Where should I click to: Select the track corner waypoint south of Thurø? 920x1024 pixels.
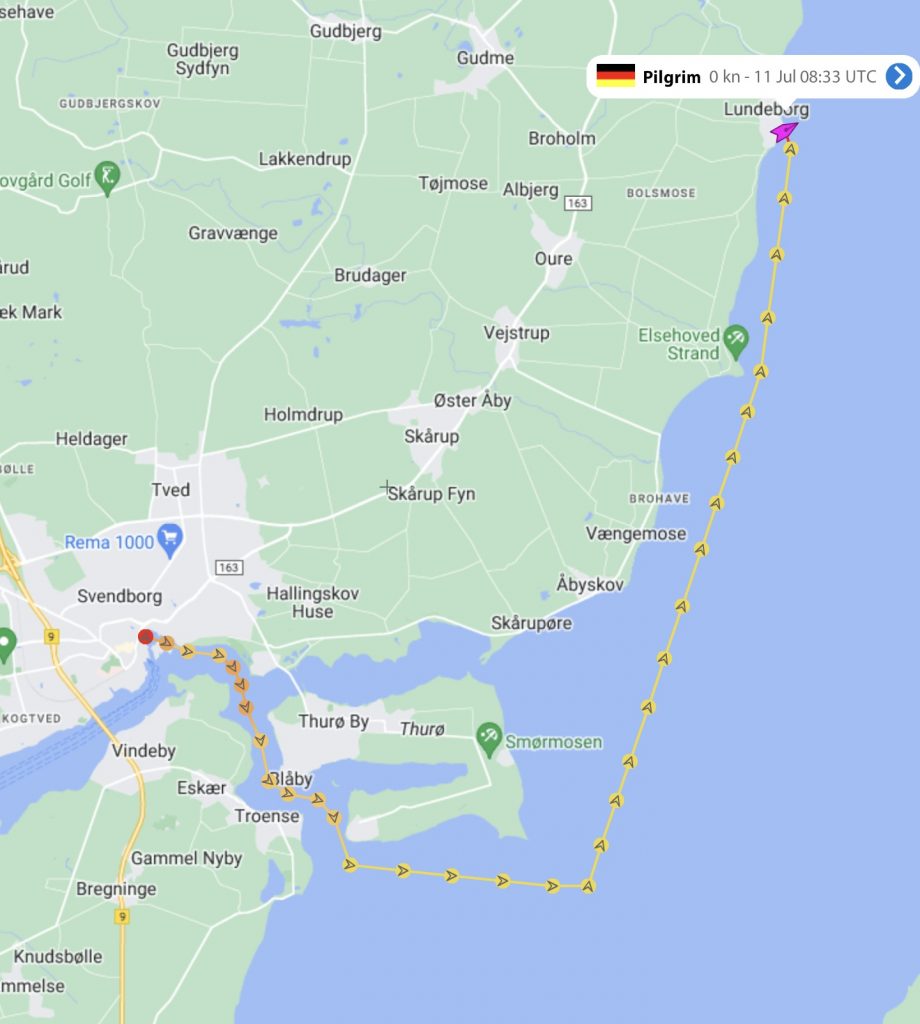(x=588, y=886)
